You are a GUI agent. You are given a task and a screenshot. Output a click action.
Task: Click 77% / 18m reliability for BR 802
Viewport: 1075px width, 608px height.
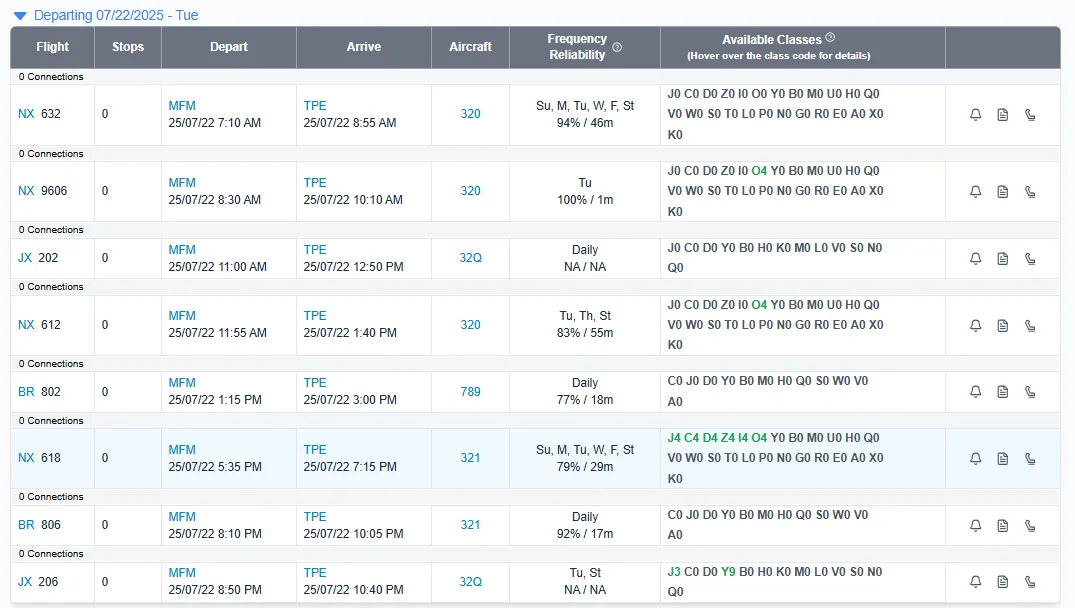585,400
